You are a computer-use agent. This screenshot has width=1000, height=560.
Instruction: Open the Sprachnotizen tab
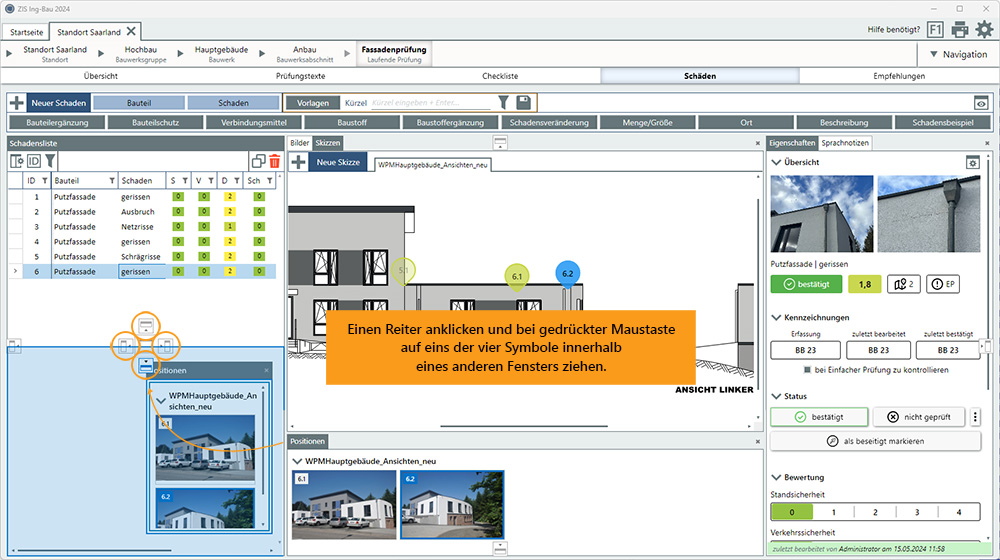pos(845,143)
